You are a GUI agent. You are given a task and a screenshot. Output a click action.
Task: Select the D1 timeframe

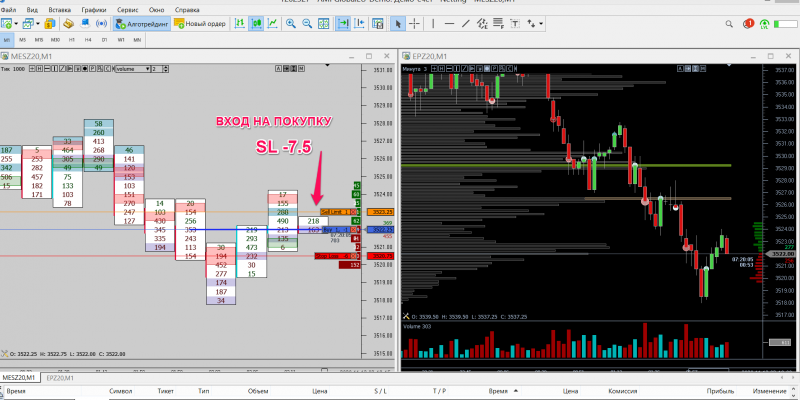pyautogui.click(x=104, y=39)
